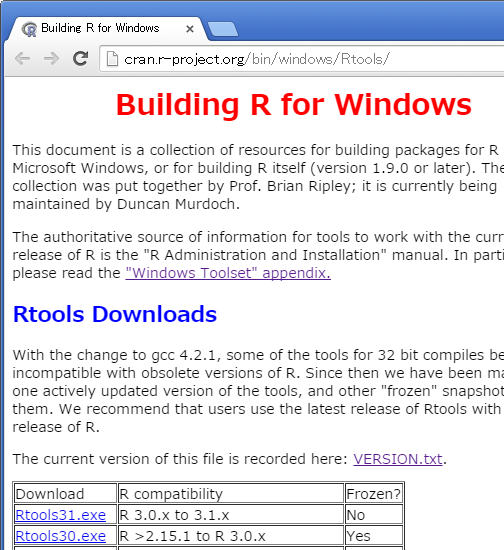This screenshot has height=550, width=504.
Task: Download Rtools30.exe
Action: pos(61,536)
